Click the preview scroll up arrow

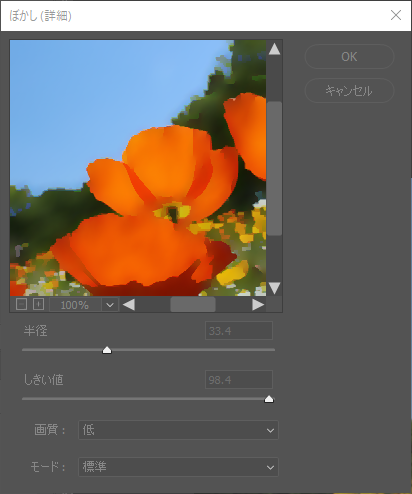click(274, 49)
